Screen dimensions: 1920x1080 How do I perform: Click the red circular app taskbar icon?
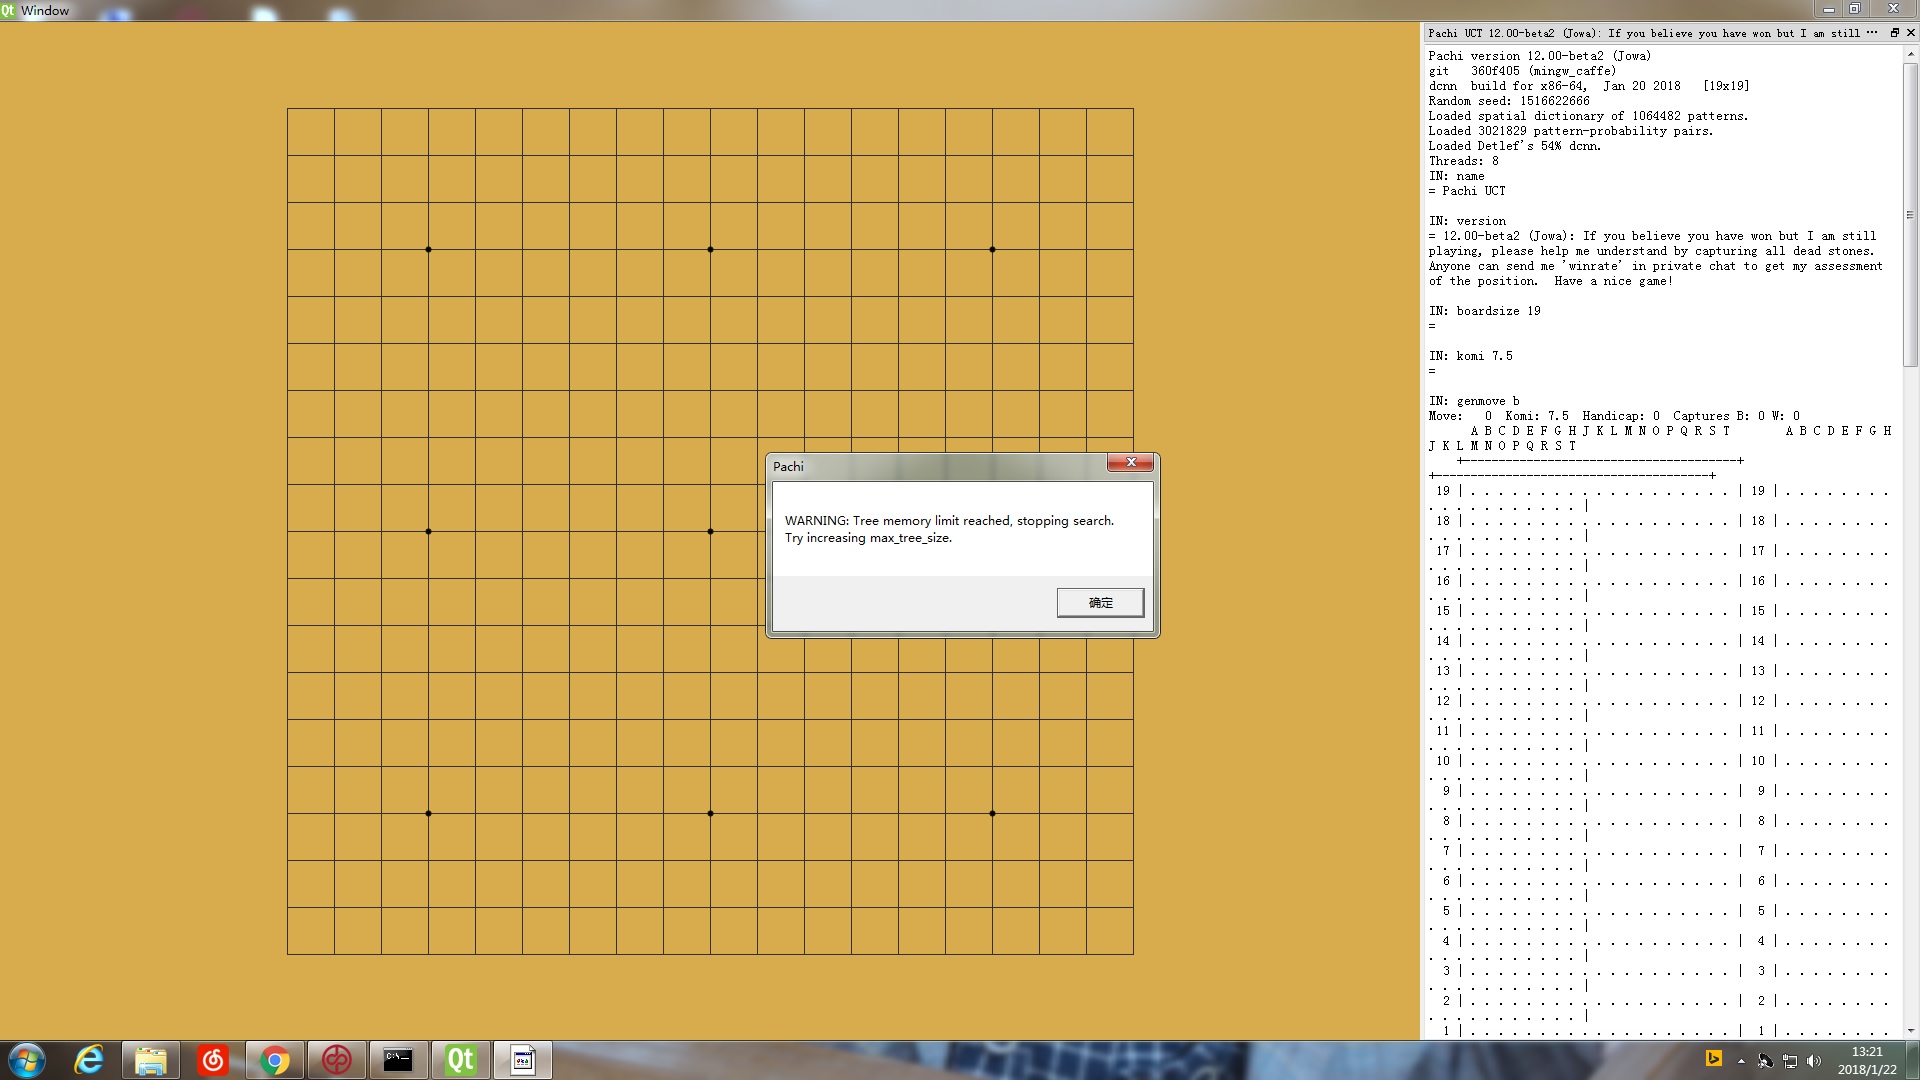(336, 1060)
